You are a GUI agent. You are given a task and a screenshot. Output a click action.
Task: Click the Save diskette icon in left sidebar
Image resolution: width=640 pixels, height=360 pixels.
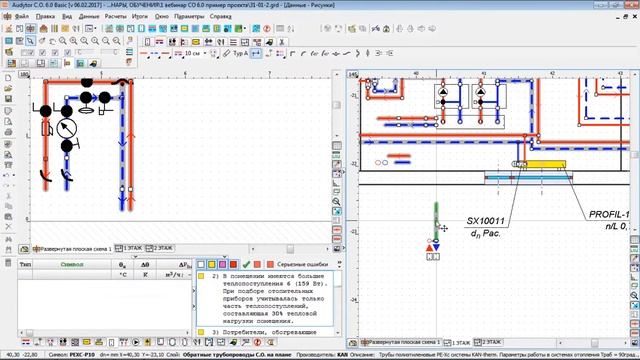(x=8, y=99)
